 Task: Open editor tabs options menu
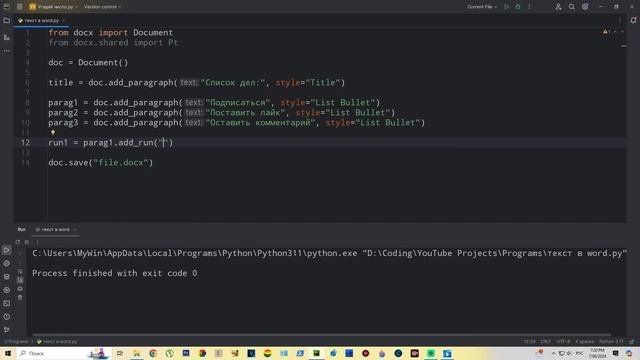click(620, 20)
